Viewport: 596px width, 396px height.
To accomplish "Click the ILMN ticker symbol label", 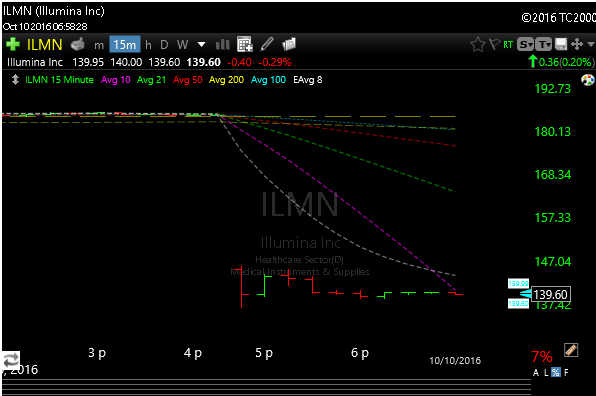I will pyautogui.click(x=44, y=45).
